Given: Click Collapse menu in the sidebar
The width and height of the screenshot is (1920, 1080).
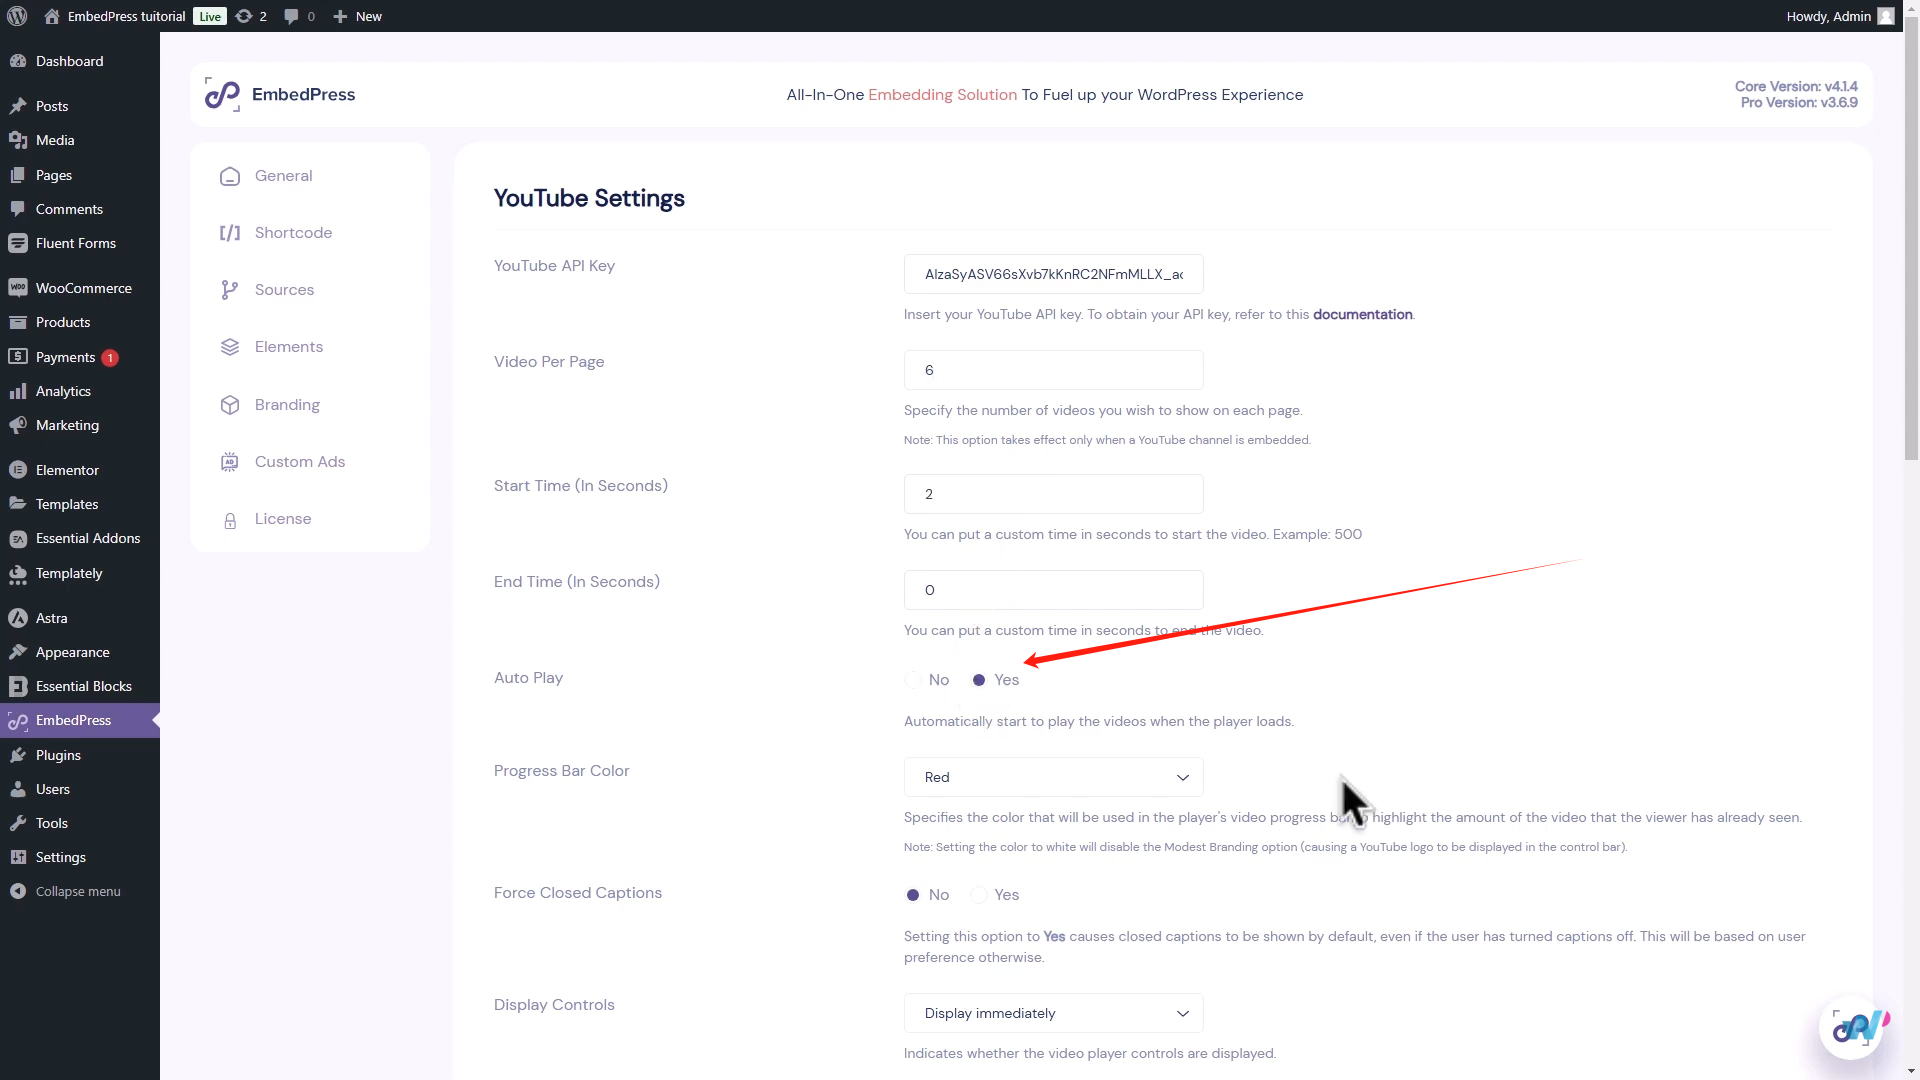Looking at the screenshot, I should [77, 891].
